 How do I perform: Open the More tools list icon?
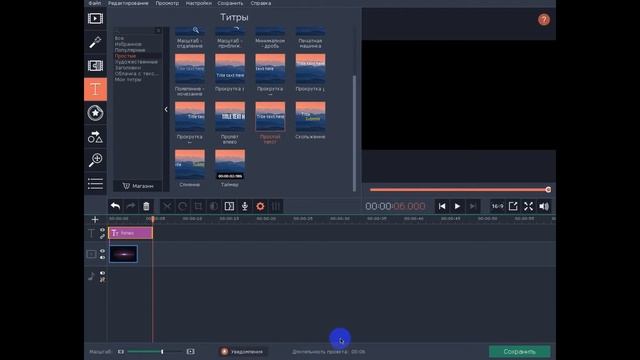(95, 184)
